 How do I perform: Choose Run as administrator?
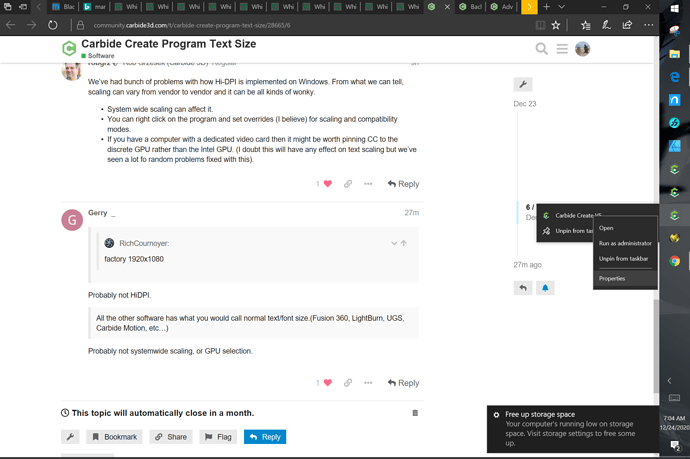[625, 243]
